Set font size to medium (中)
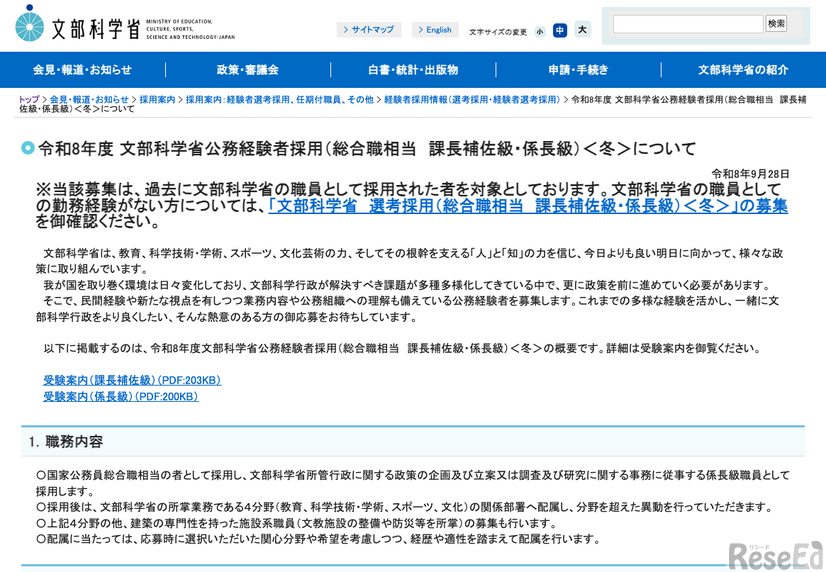Screen dimensions: 826x572 coord(560,31)
